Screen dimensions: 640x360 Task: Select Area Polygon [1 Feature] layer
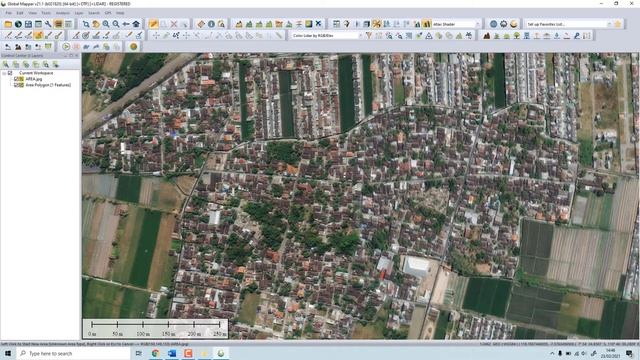48,85
